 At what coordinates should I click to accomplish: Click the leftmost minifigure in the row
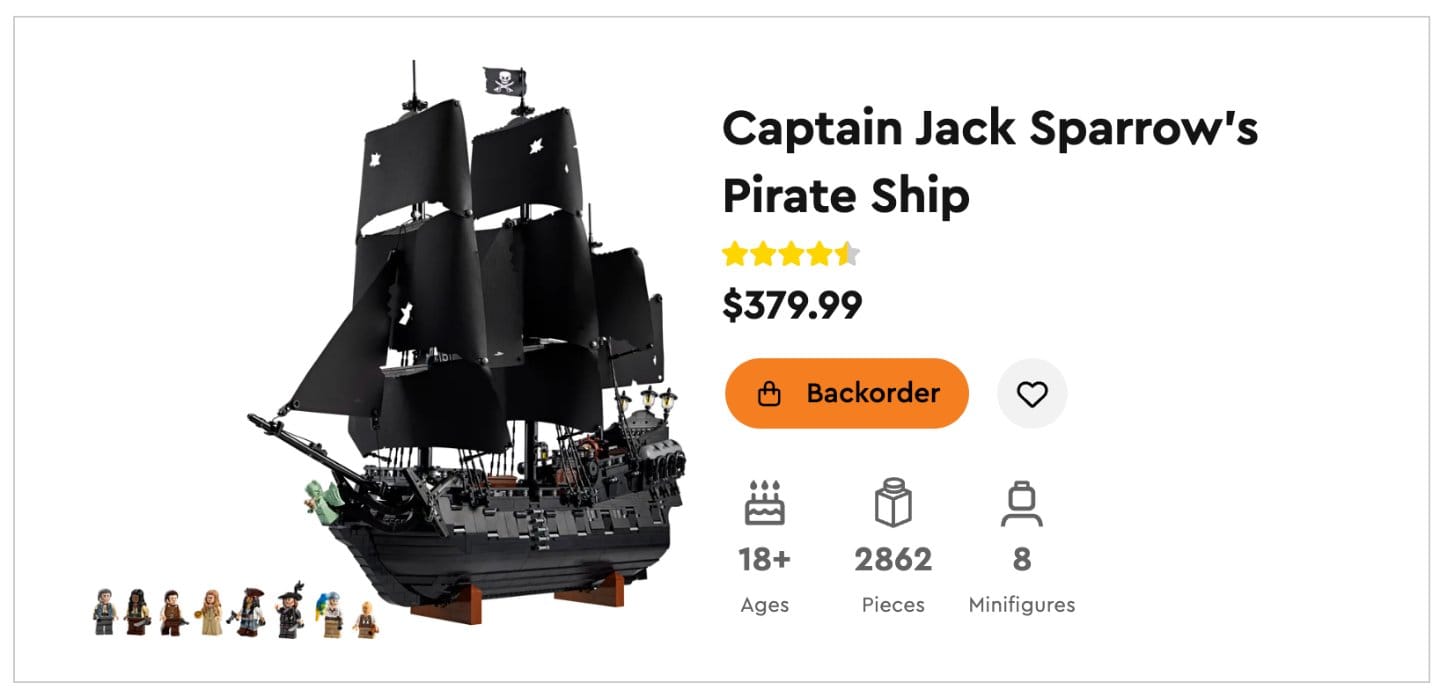click(x=103, y=612)
